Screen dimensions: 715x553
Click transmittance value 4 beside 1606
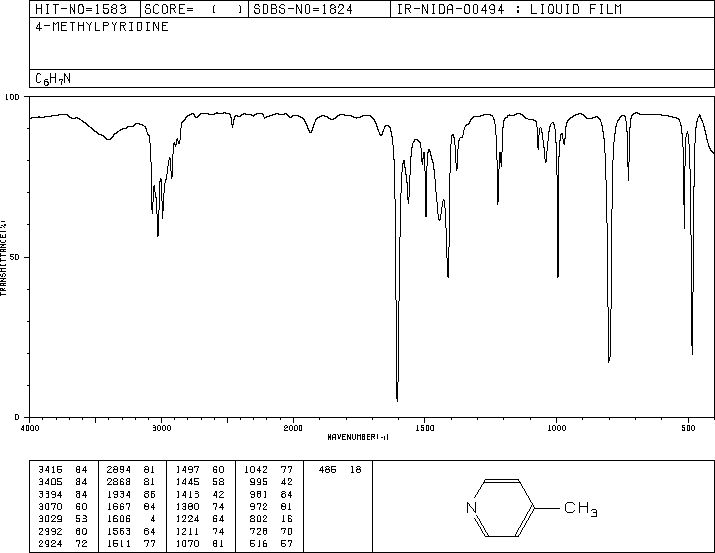click(x=153, y=519)
